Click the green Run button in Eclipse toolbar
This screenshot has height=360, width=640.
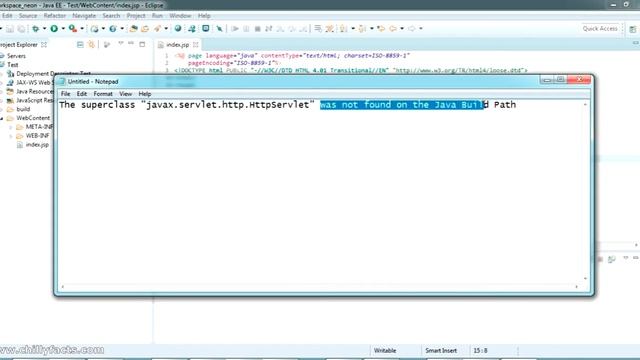coord(54,29)
